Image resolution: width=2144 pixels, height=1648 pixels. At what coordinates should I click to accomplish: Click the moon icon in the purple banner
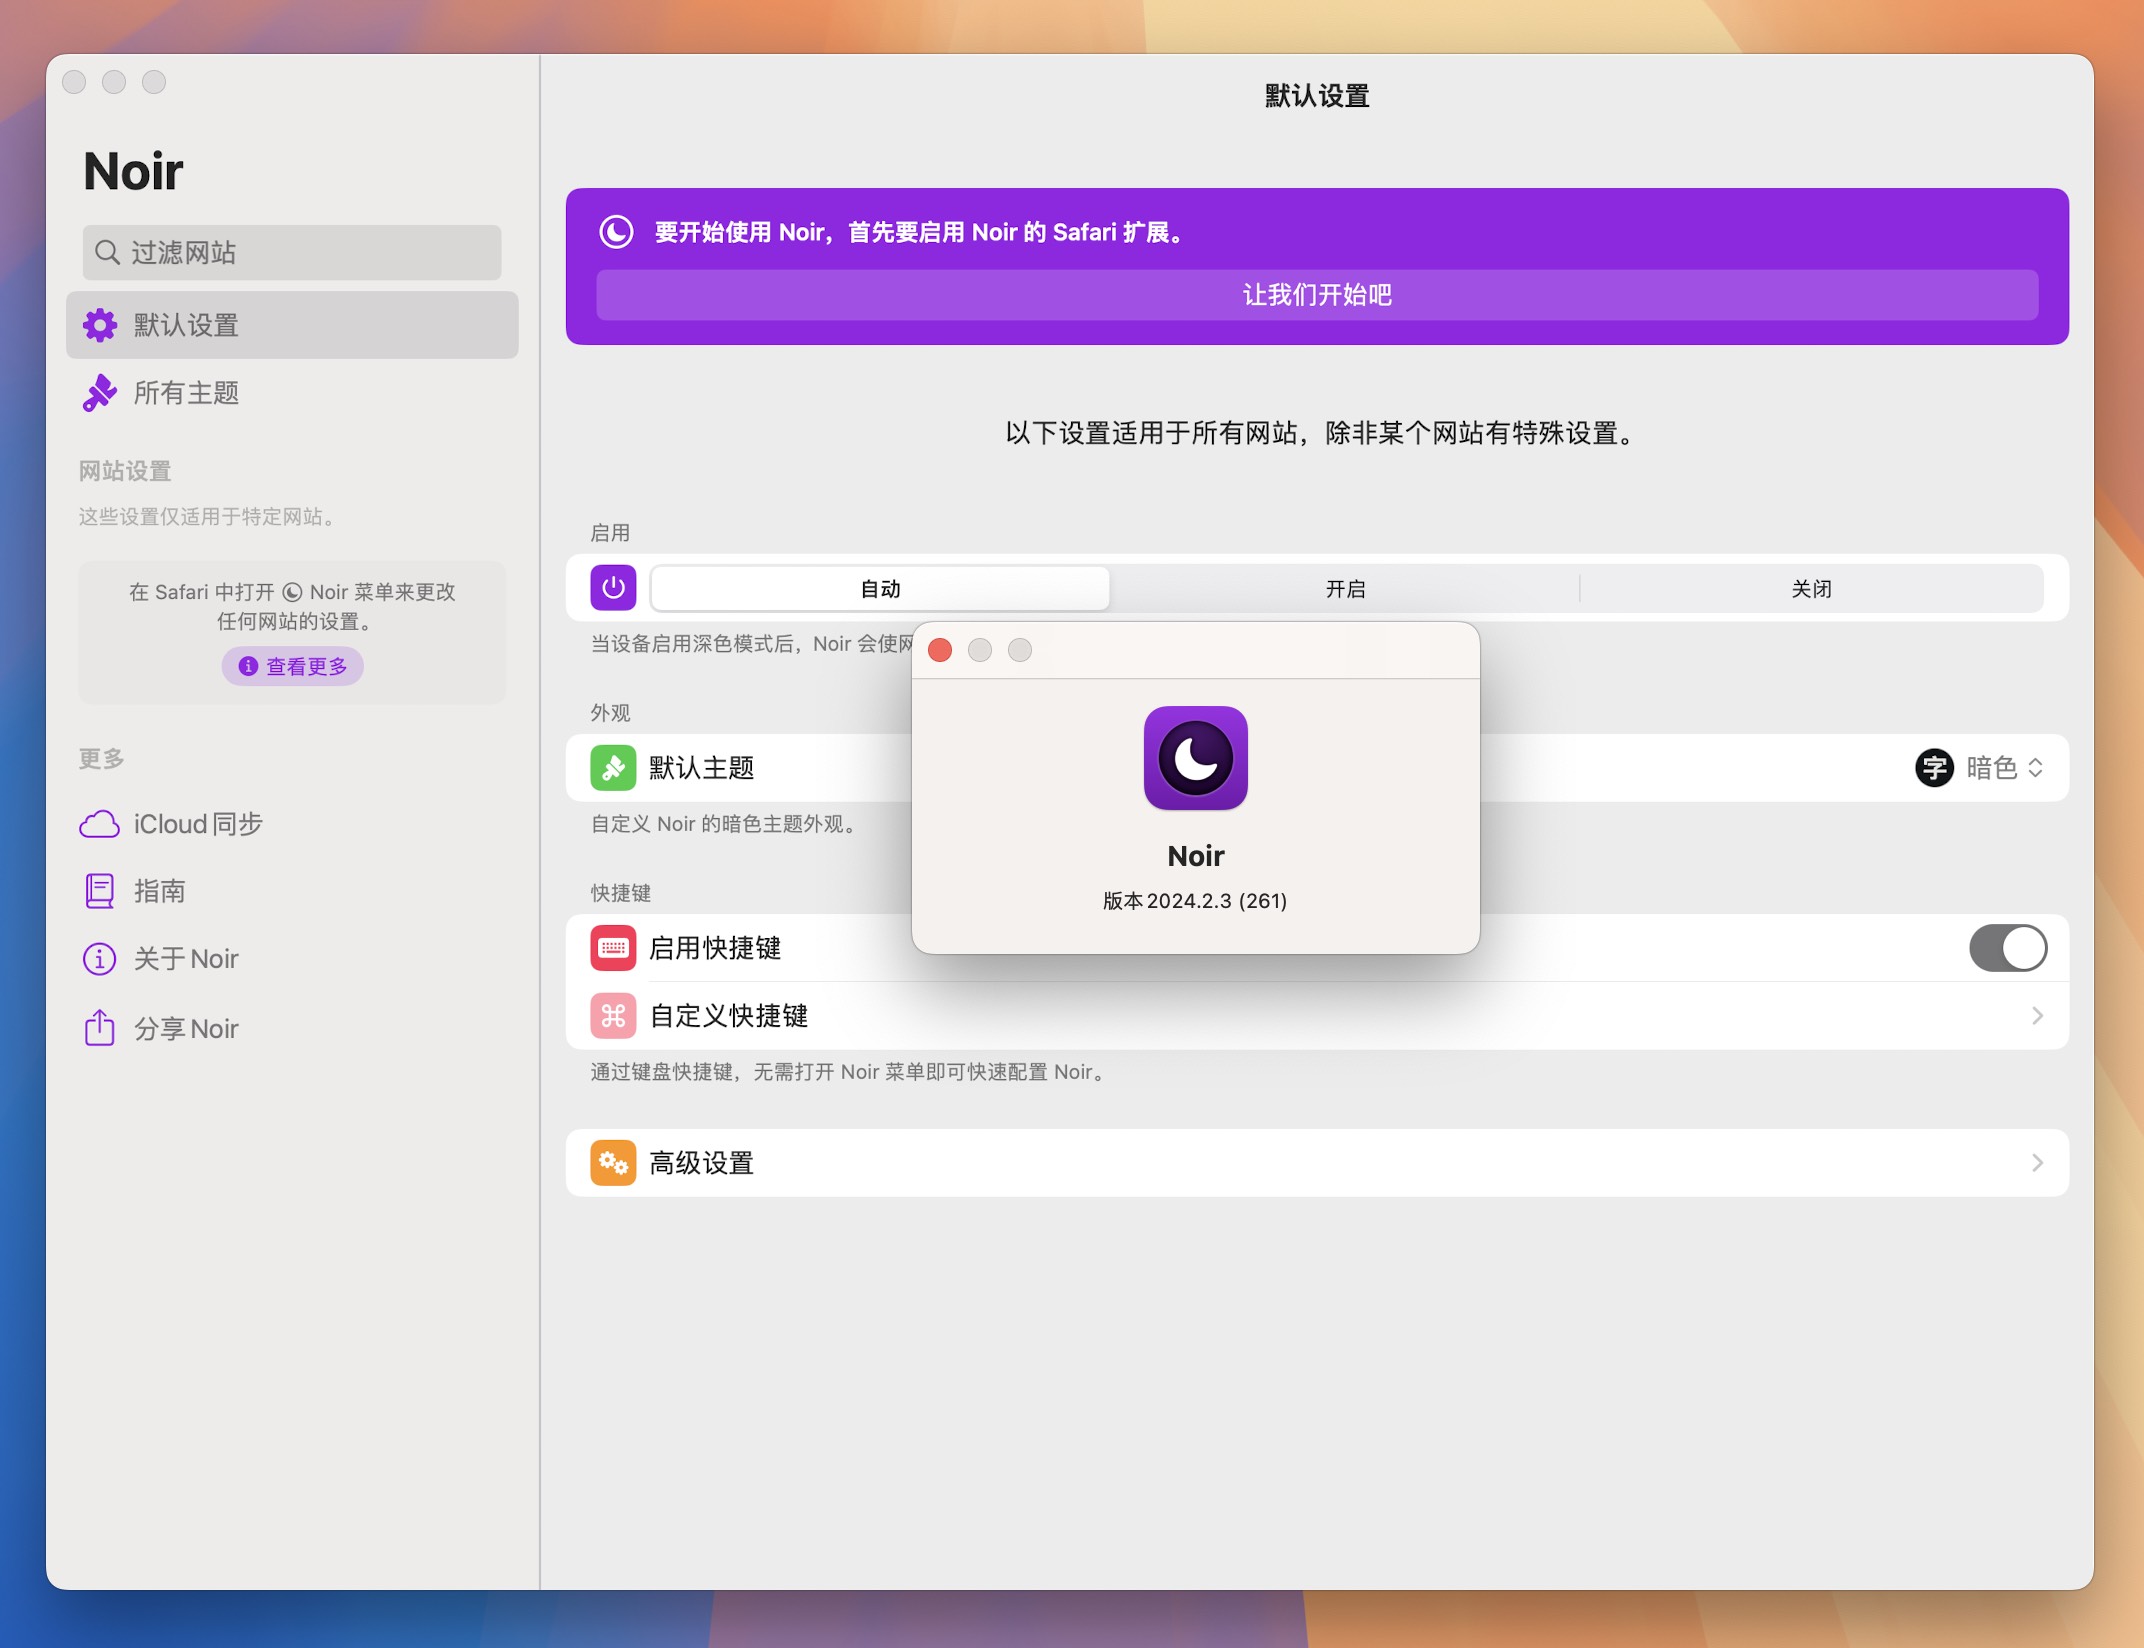tap(616, 232)
